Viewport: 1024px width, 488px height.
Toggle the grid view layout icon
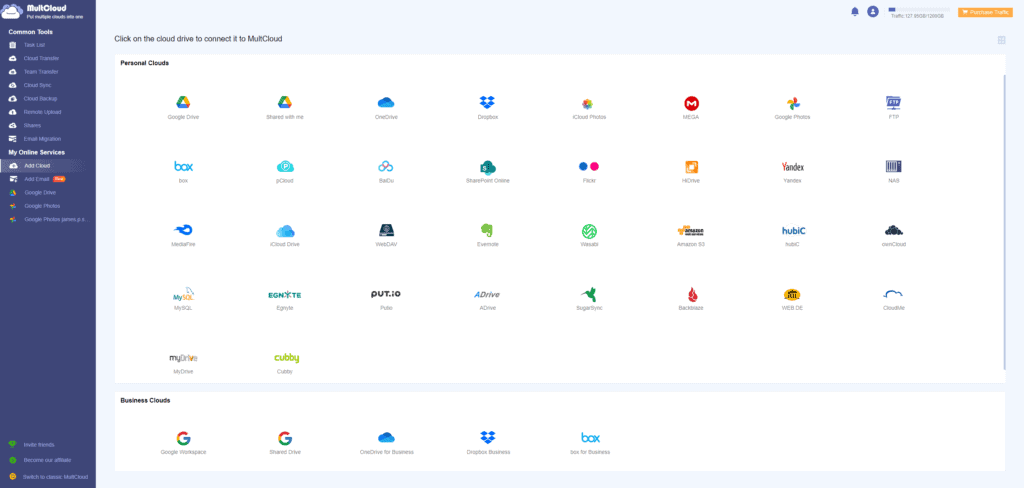(1001, 40)
